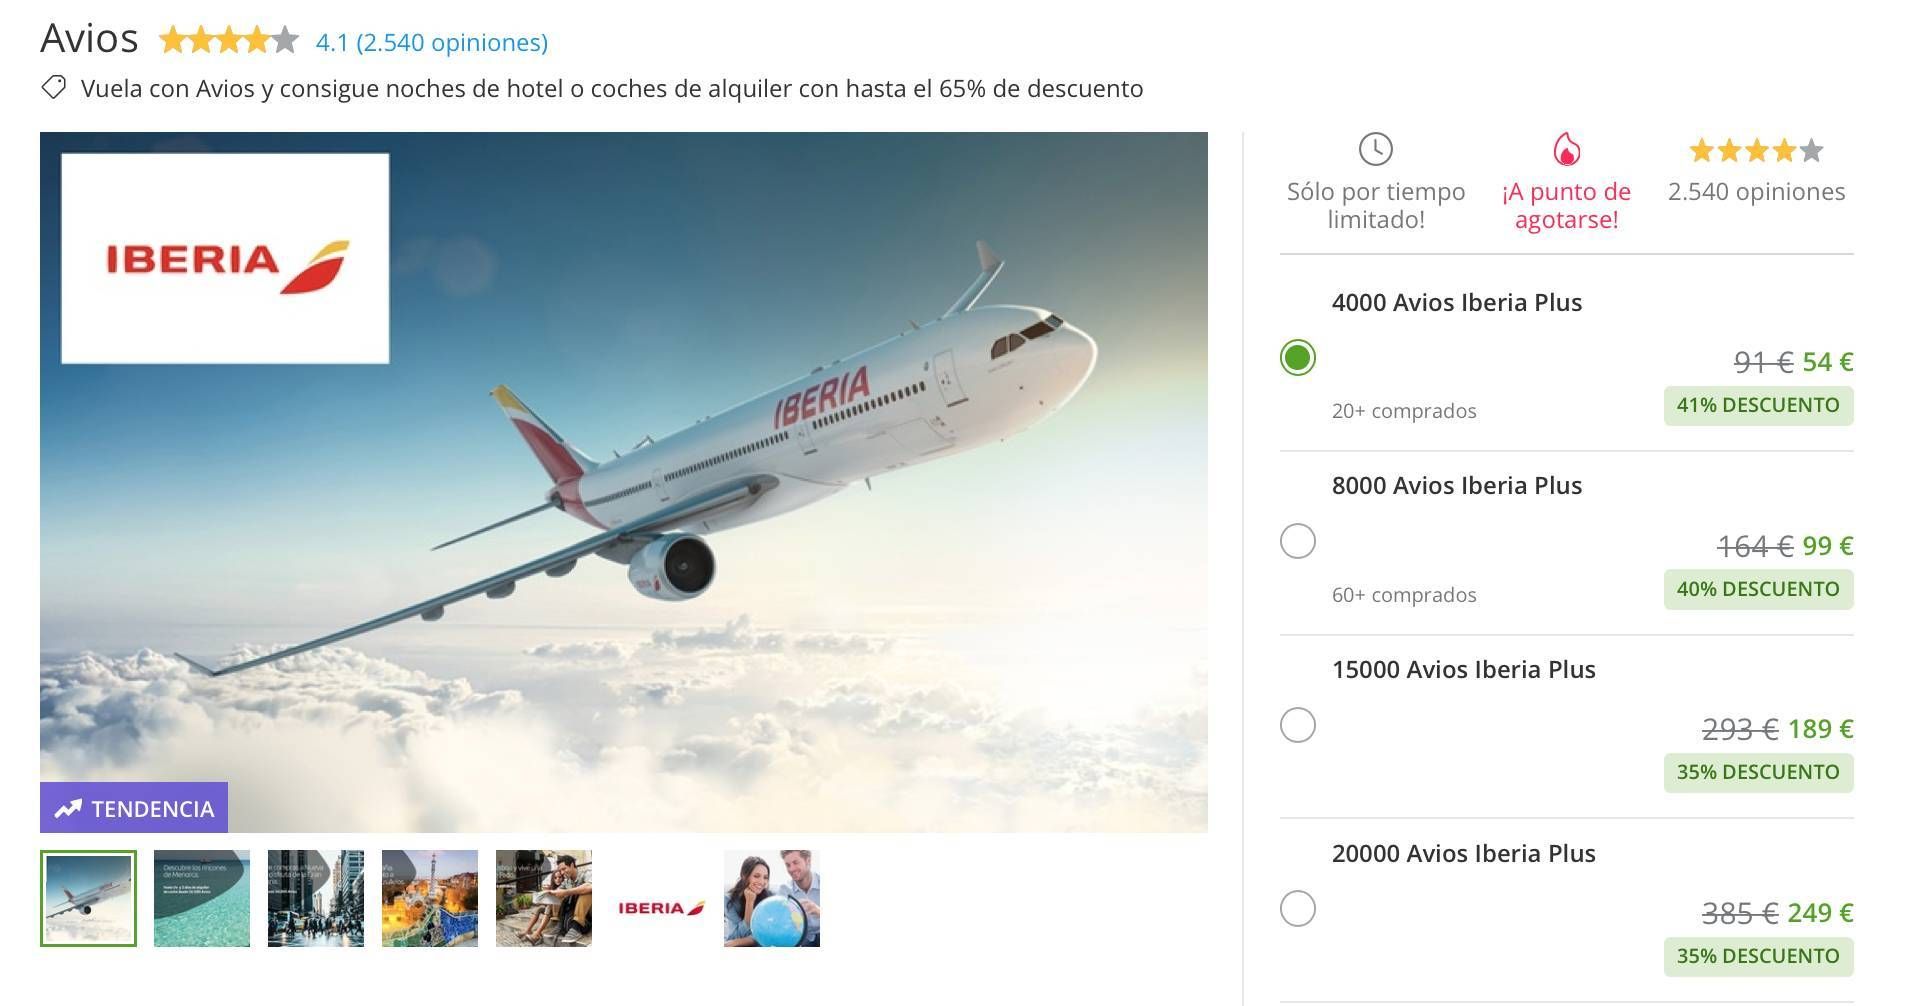Screen dimensions: 1918x1006
Task: Click the price tag icon beside the description
Action: [54, 88]
